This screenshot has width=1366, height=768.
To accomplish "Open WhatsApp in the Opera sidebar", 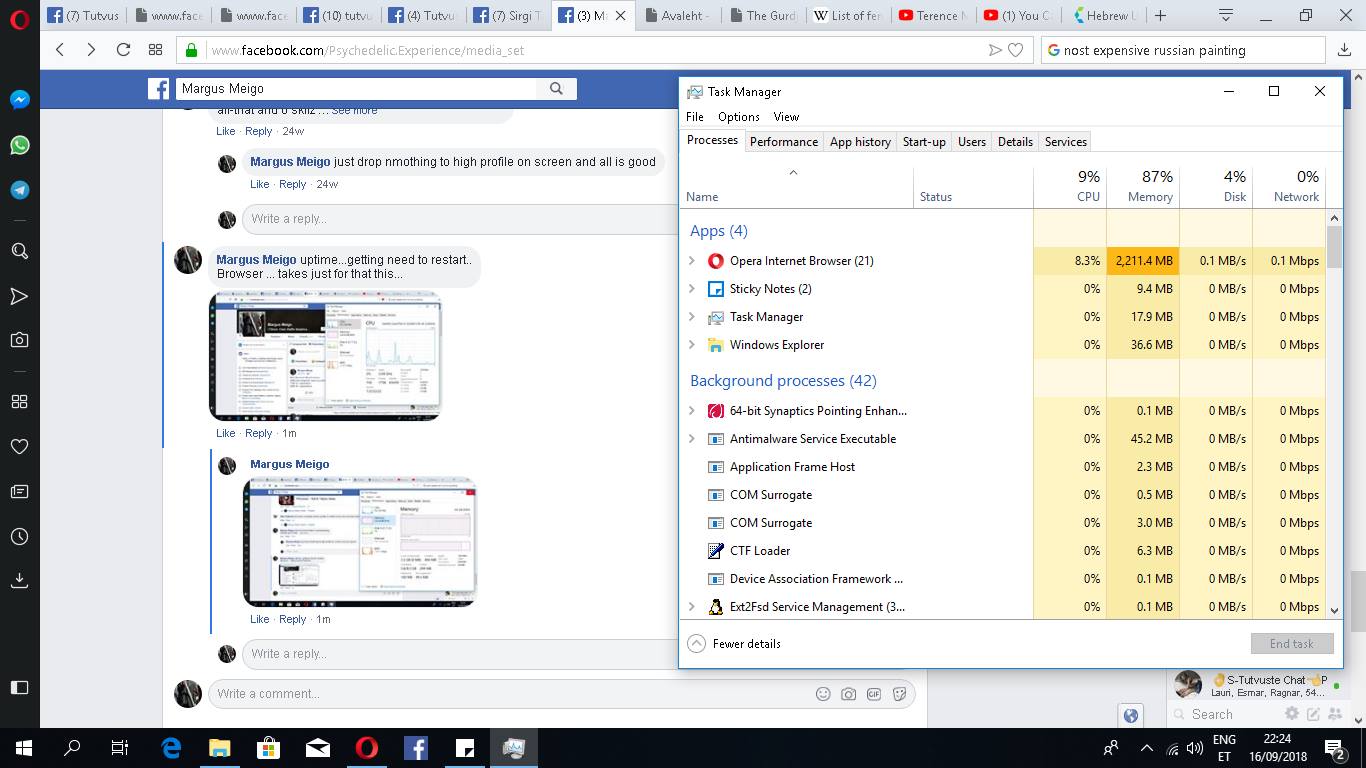I will (19, 145).
